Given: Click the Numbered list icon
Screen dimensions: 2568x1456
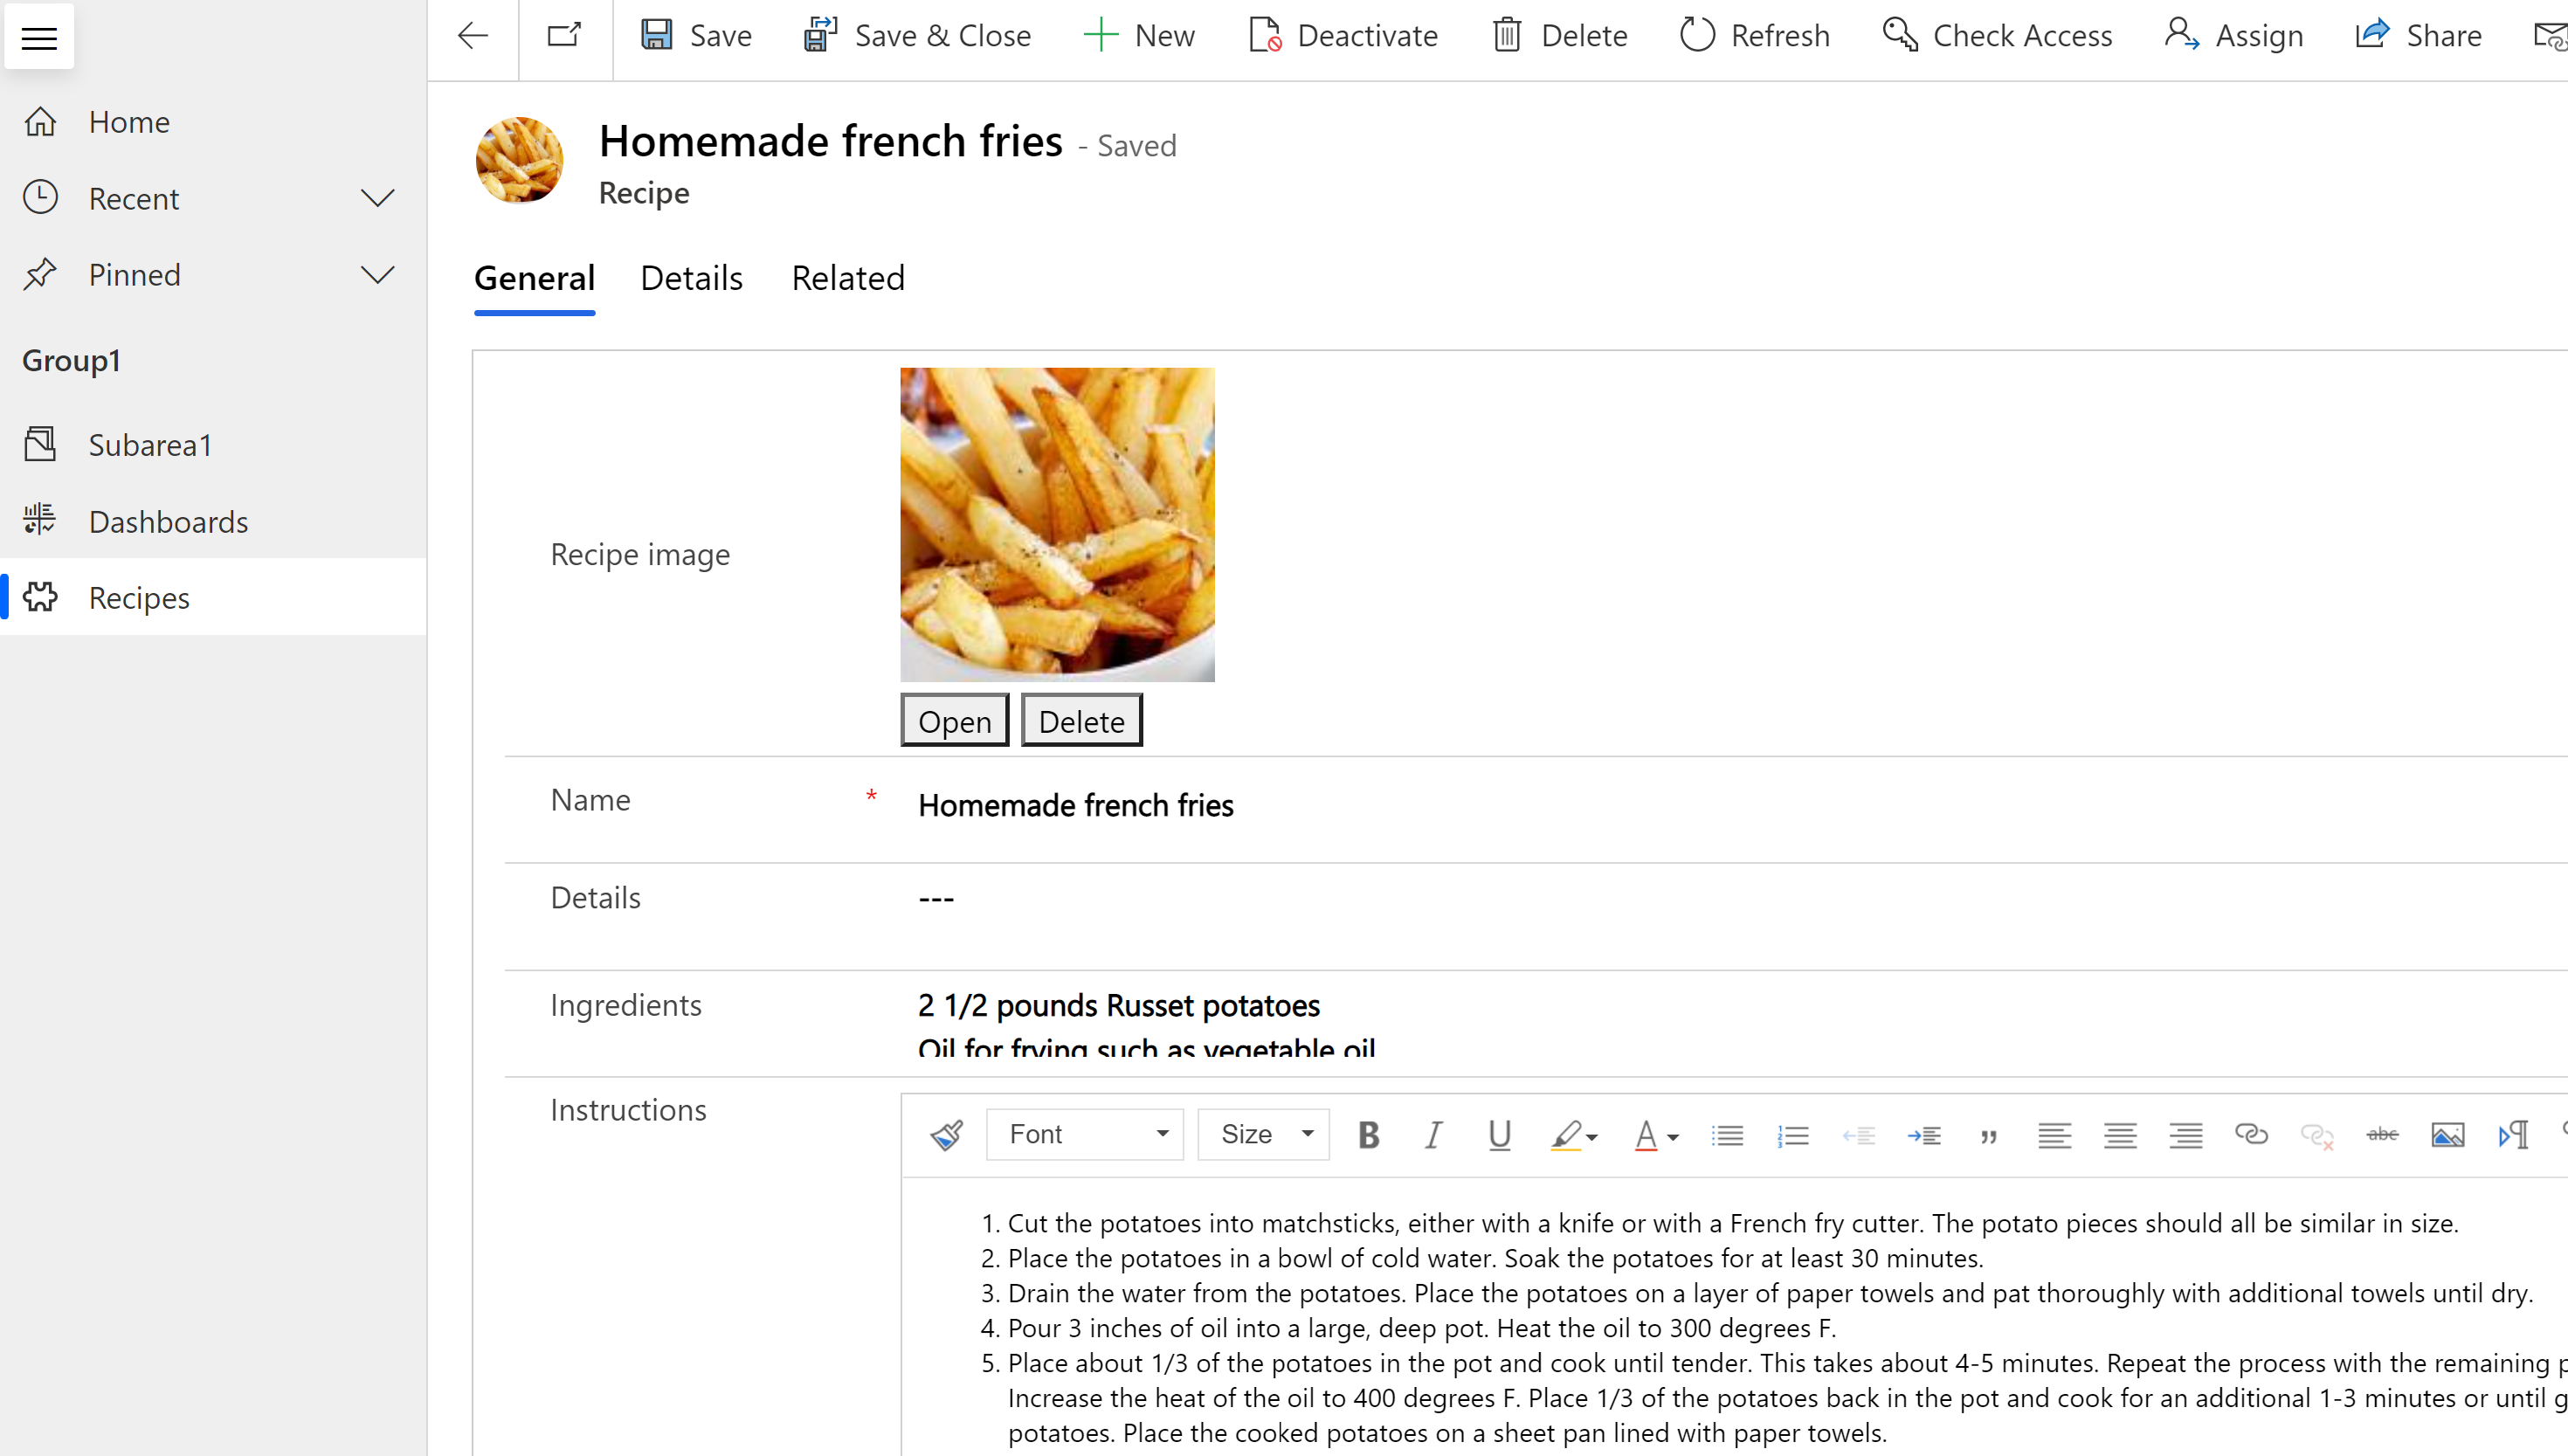Looking at the screenshot, I should 1792,1134.
